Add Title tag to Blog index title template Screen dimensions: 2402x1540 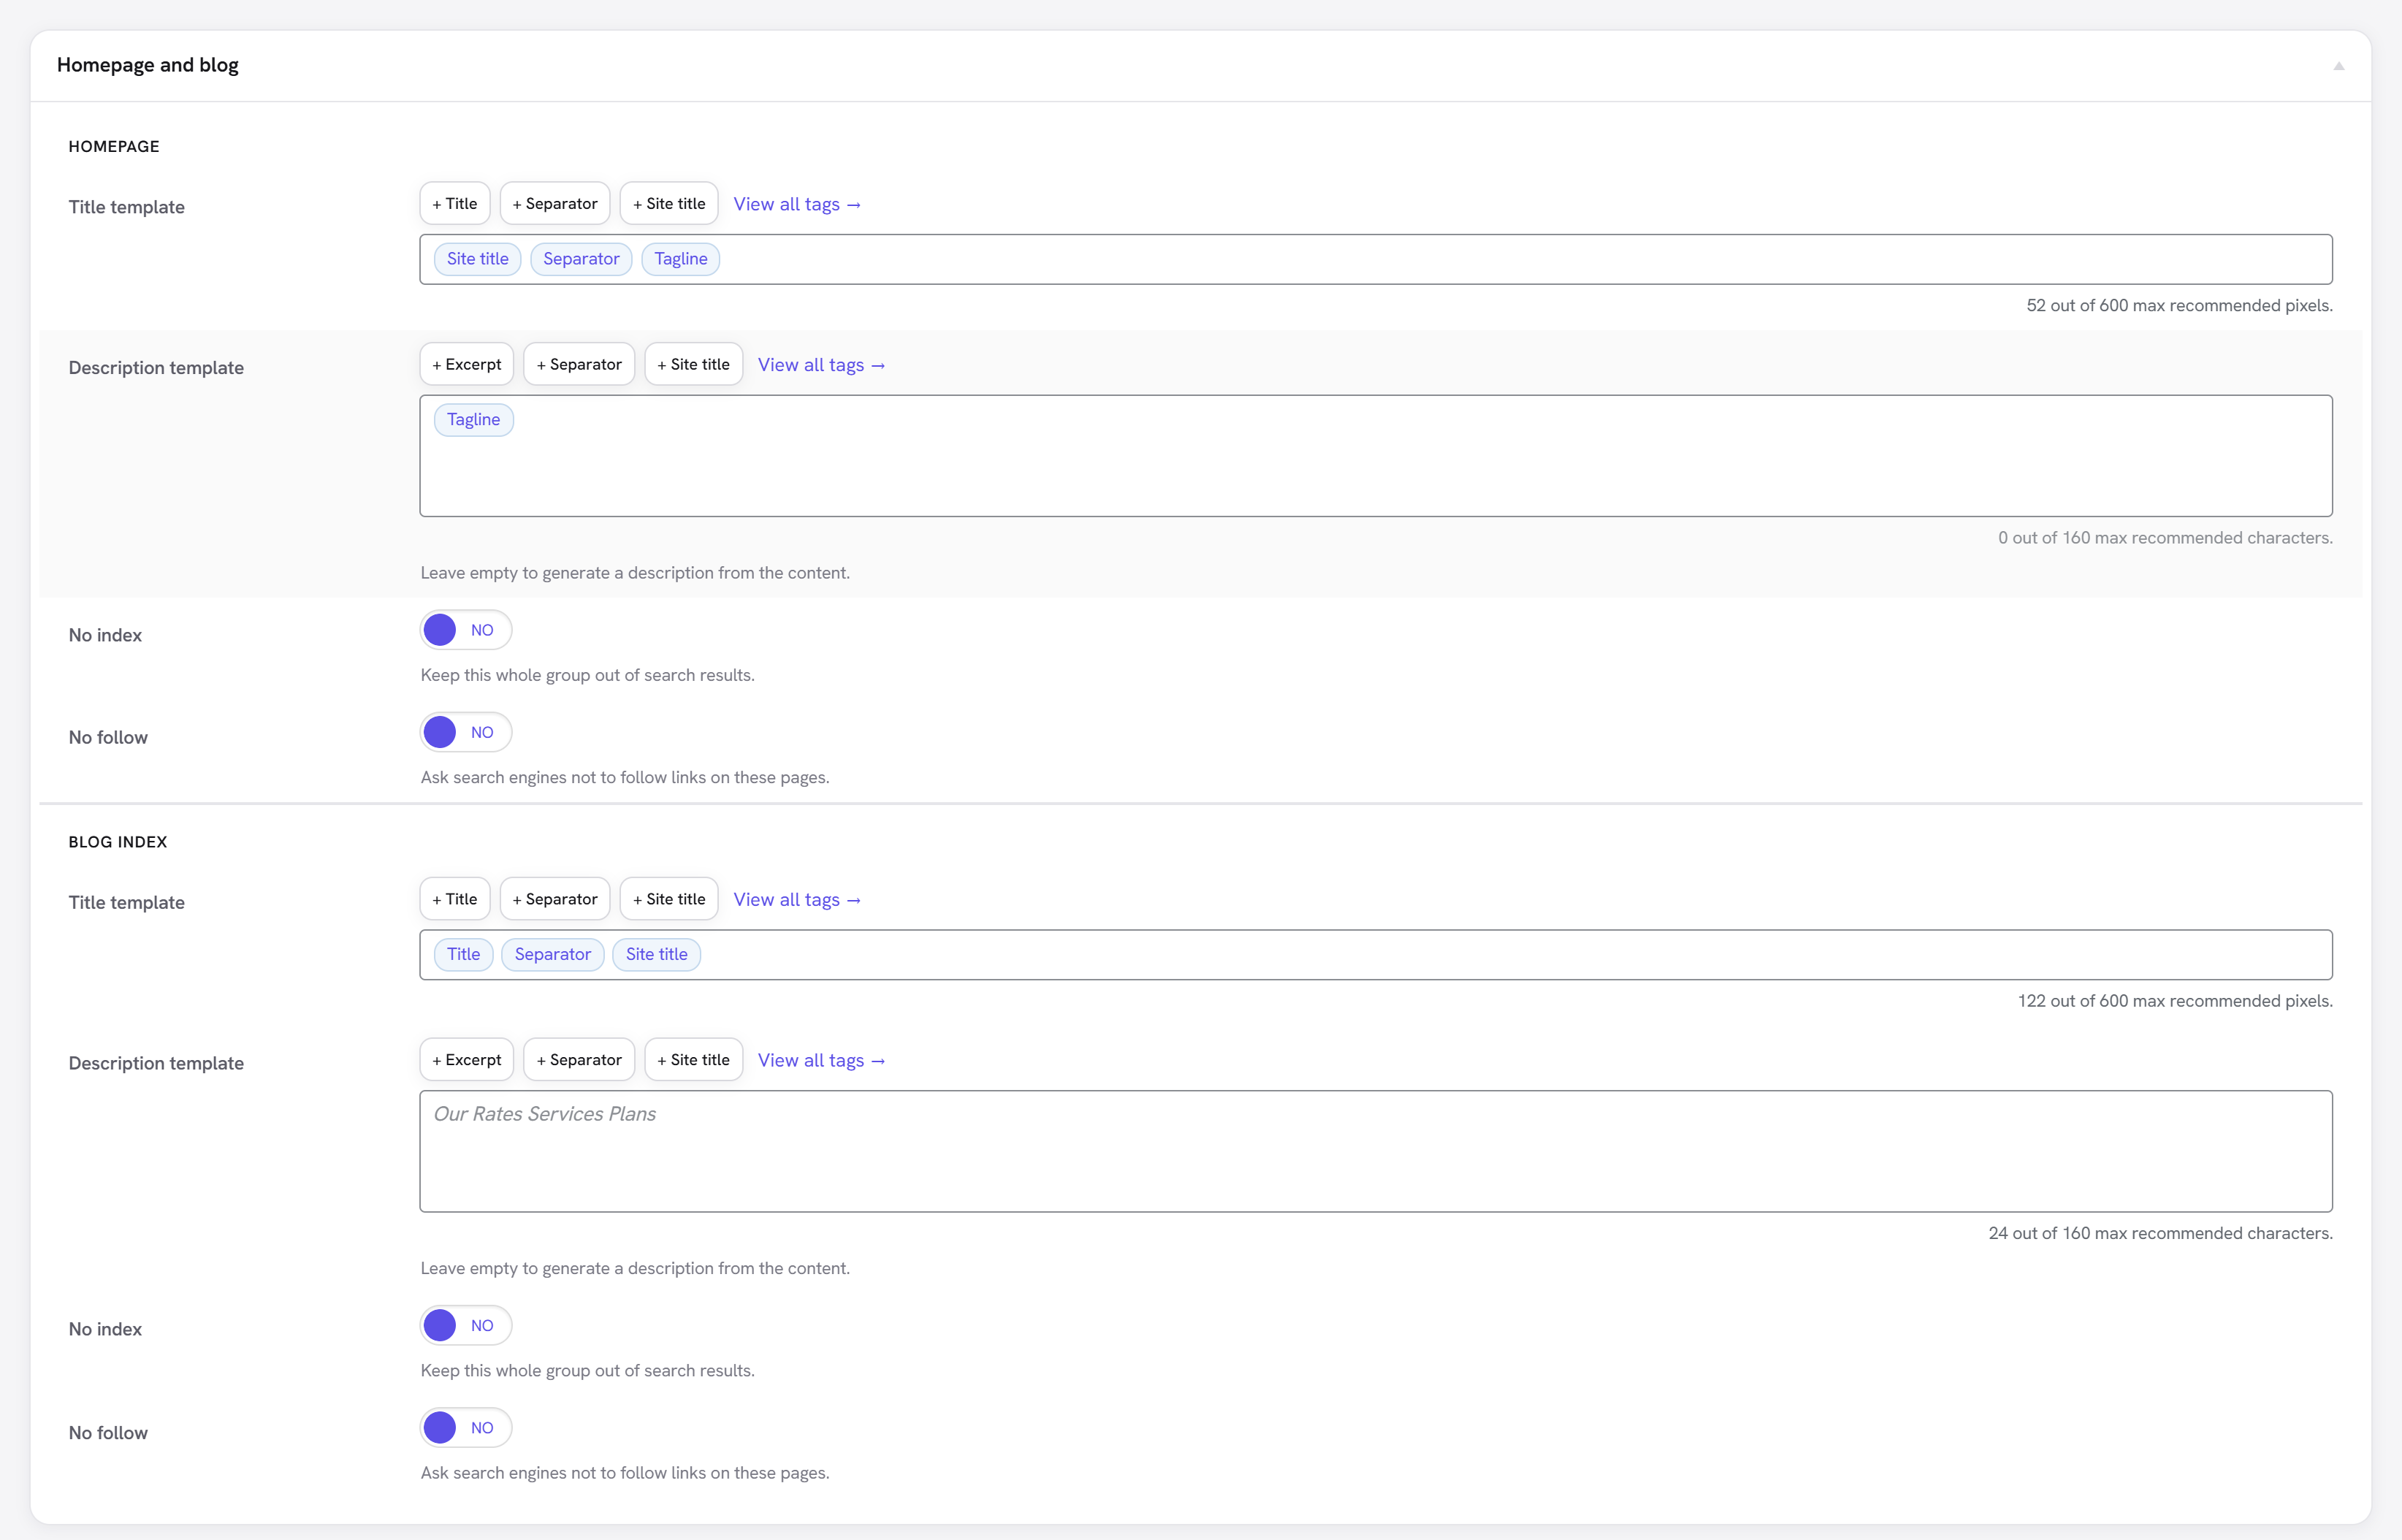pos(455,899)
